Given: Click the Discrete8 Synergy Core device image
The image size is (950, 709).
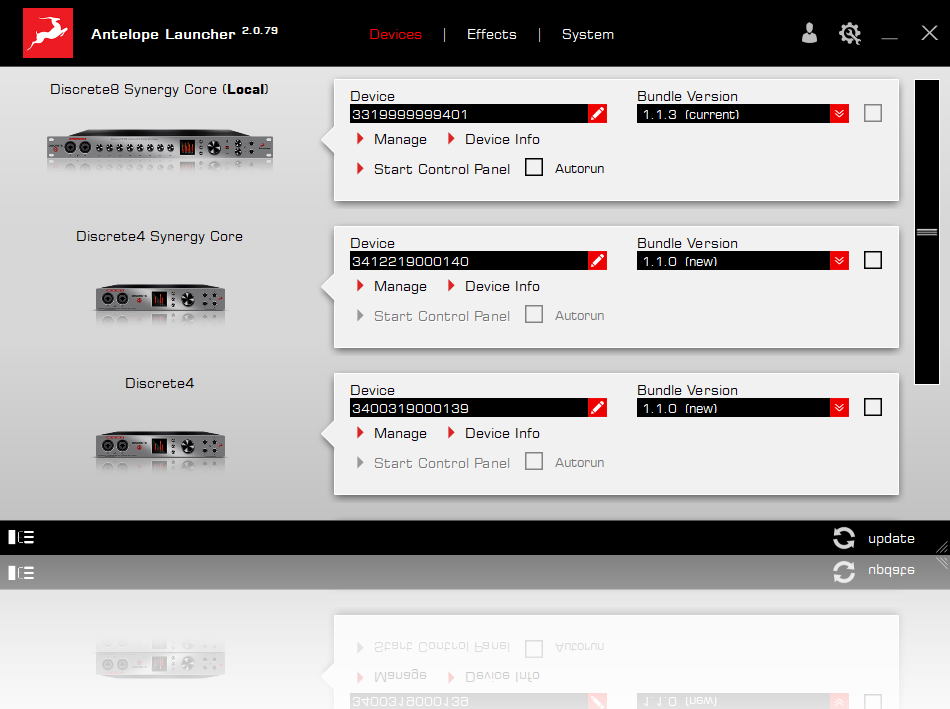Looking at the screenshot, I should (160, 145).
